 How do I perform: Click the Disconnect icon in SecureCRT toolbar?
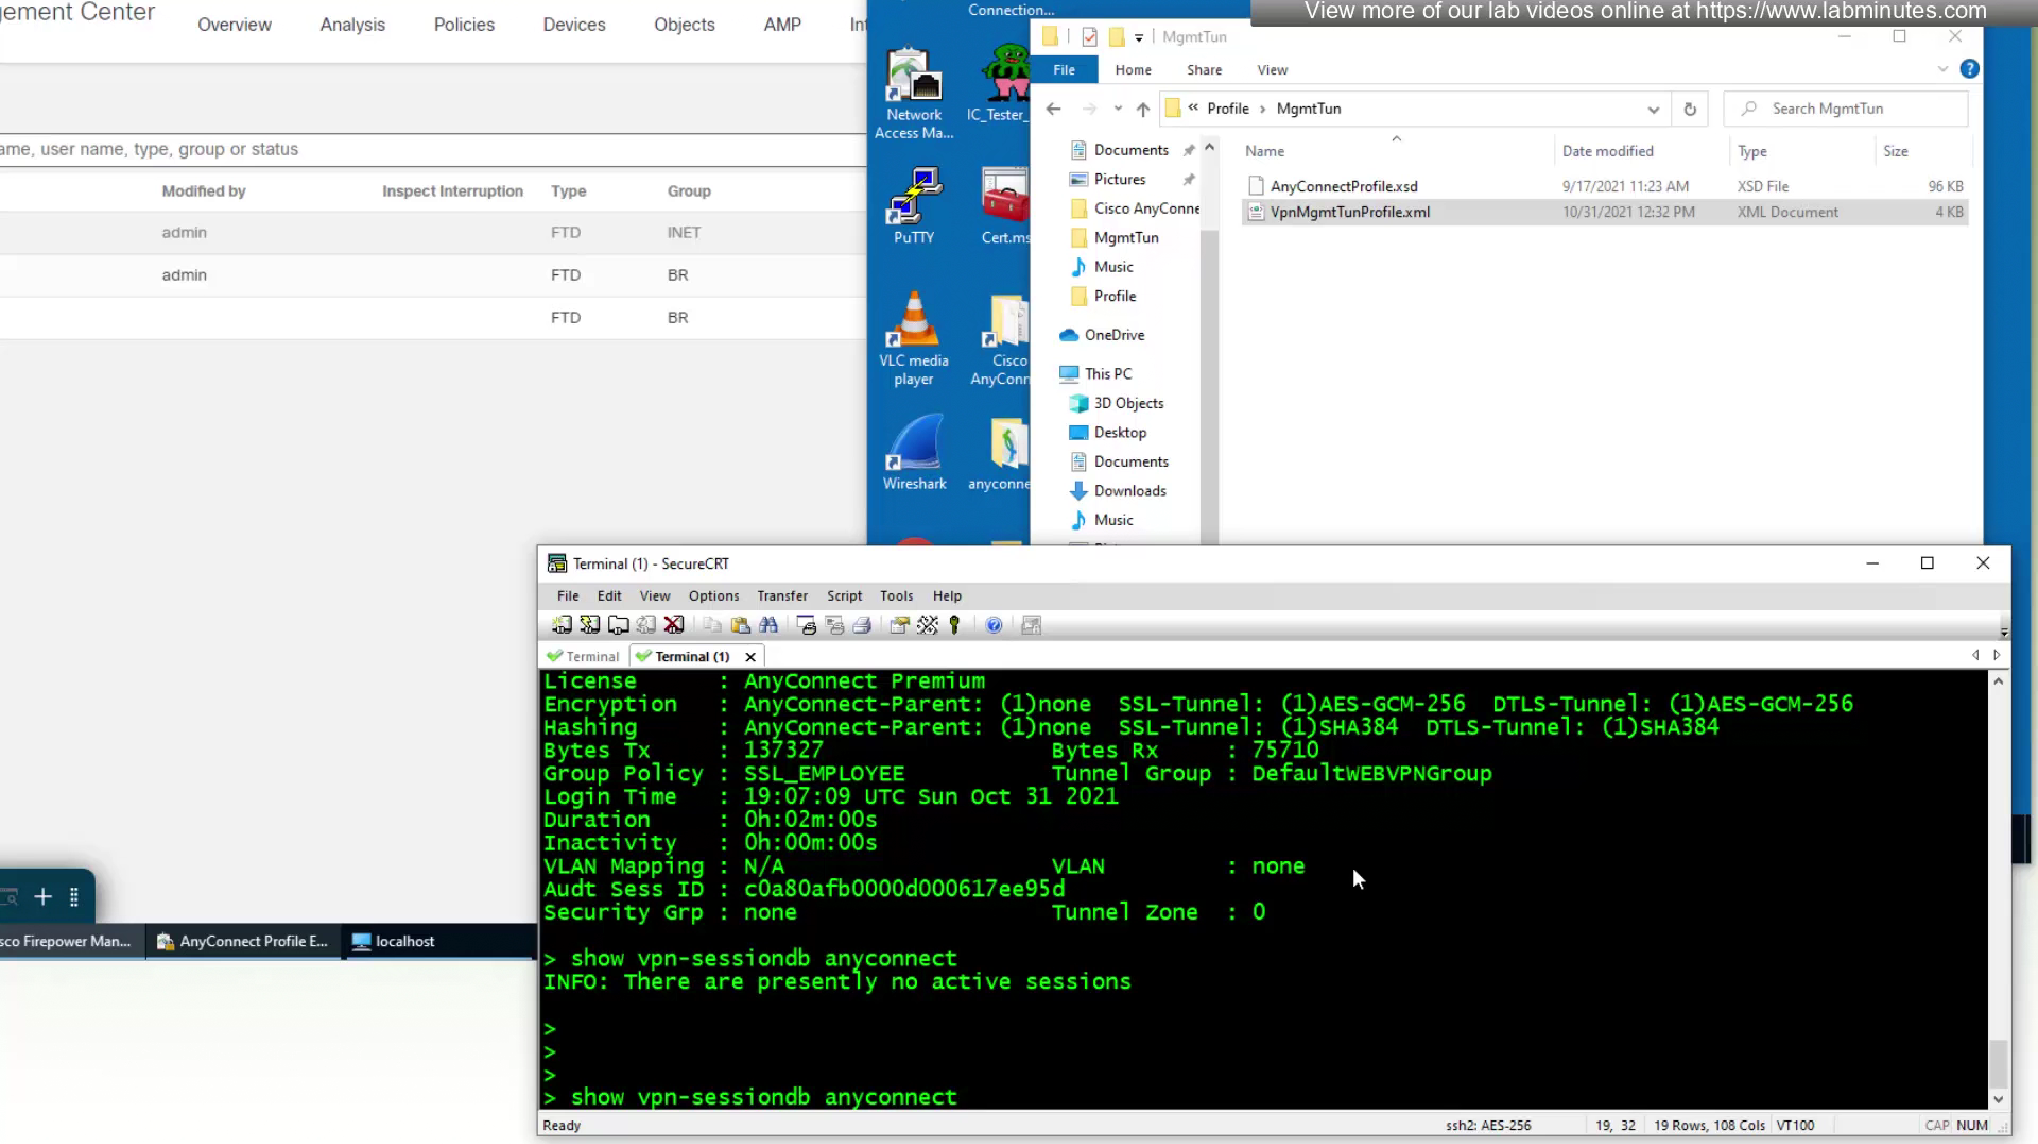674,625
